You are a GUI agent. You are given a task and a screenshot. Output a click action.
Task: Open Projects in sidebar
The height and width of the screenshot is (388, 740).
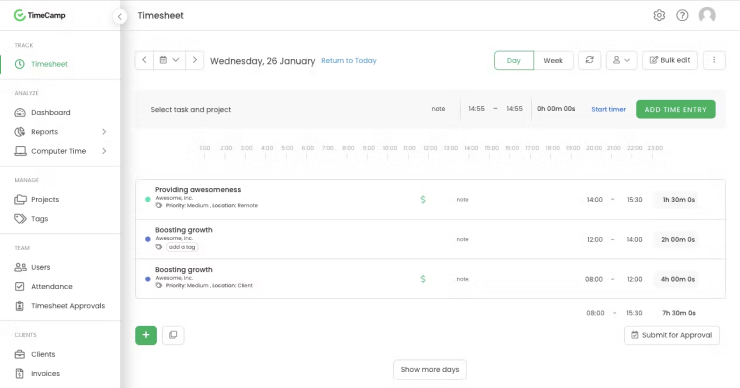tap(45, 199)
